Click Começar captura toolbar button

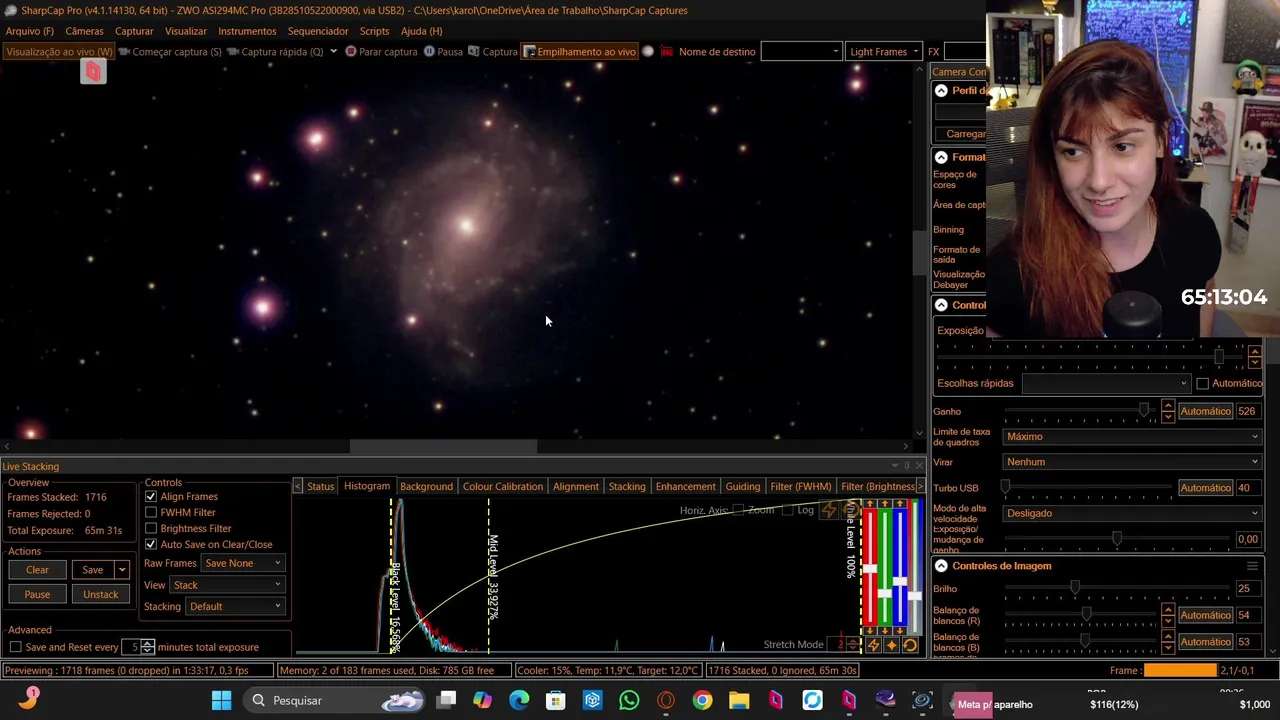click(169, 52)
